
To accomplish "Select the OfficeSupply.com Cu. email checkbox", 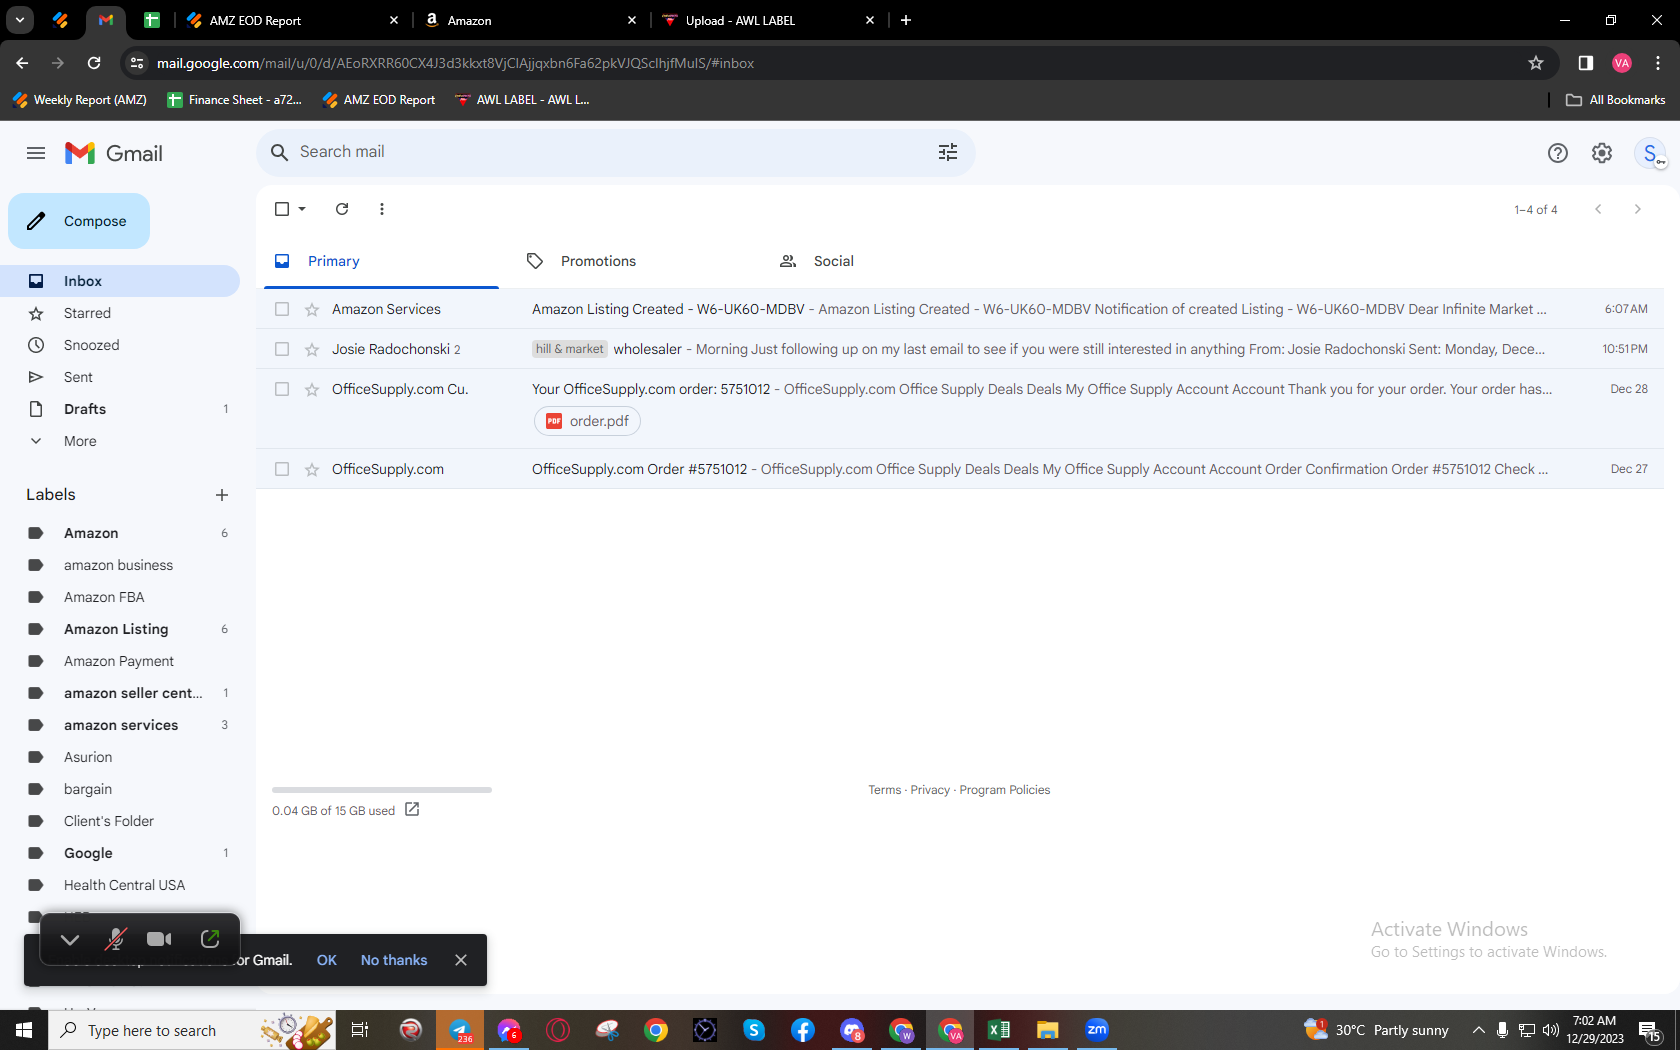I will 282,389.
